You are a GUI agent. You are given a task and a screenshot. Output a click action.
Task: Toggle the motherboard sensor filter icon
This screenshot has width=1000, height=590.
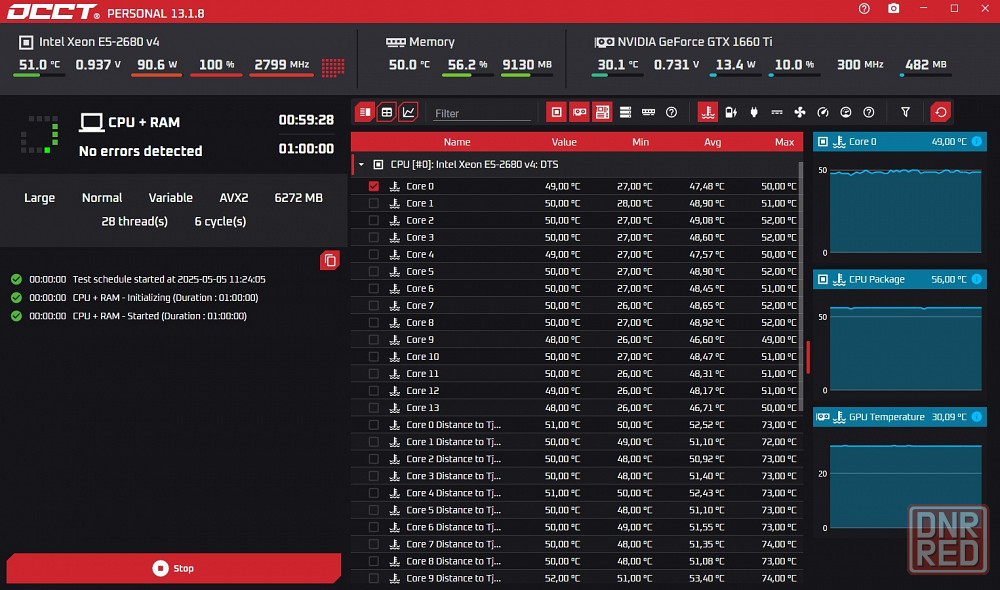tap(602, 112)
